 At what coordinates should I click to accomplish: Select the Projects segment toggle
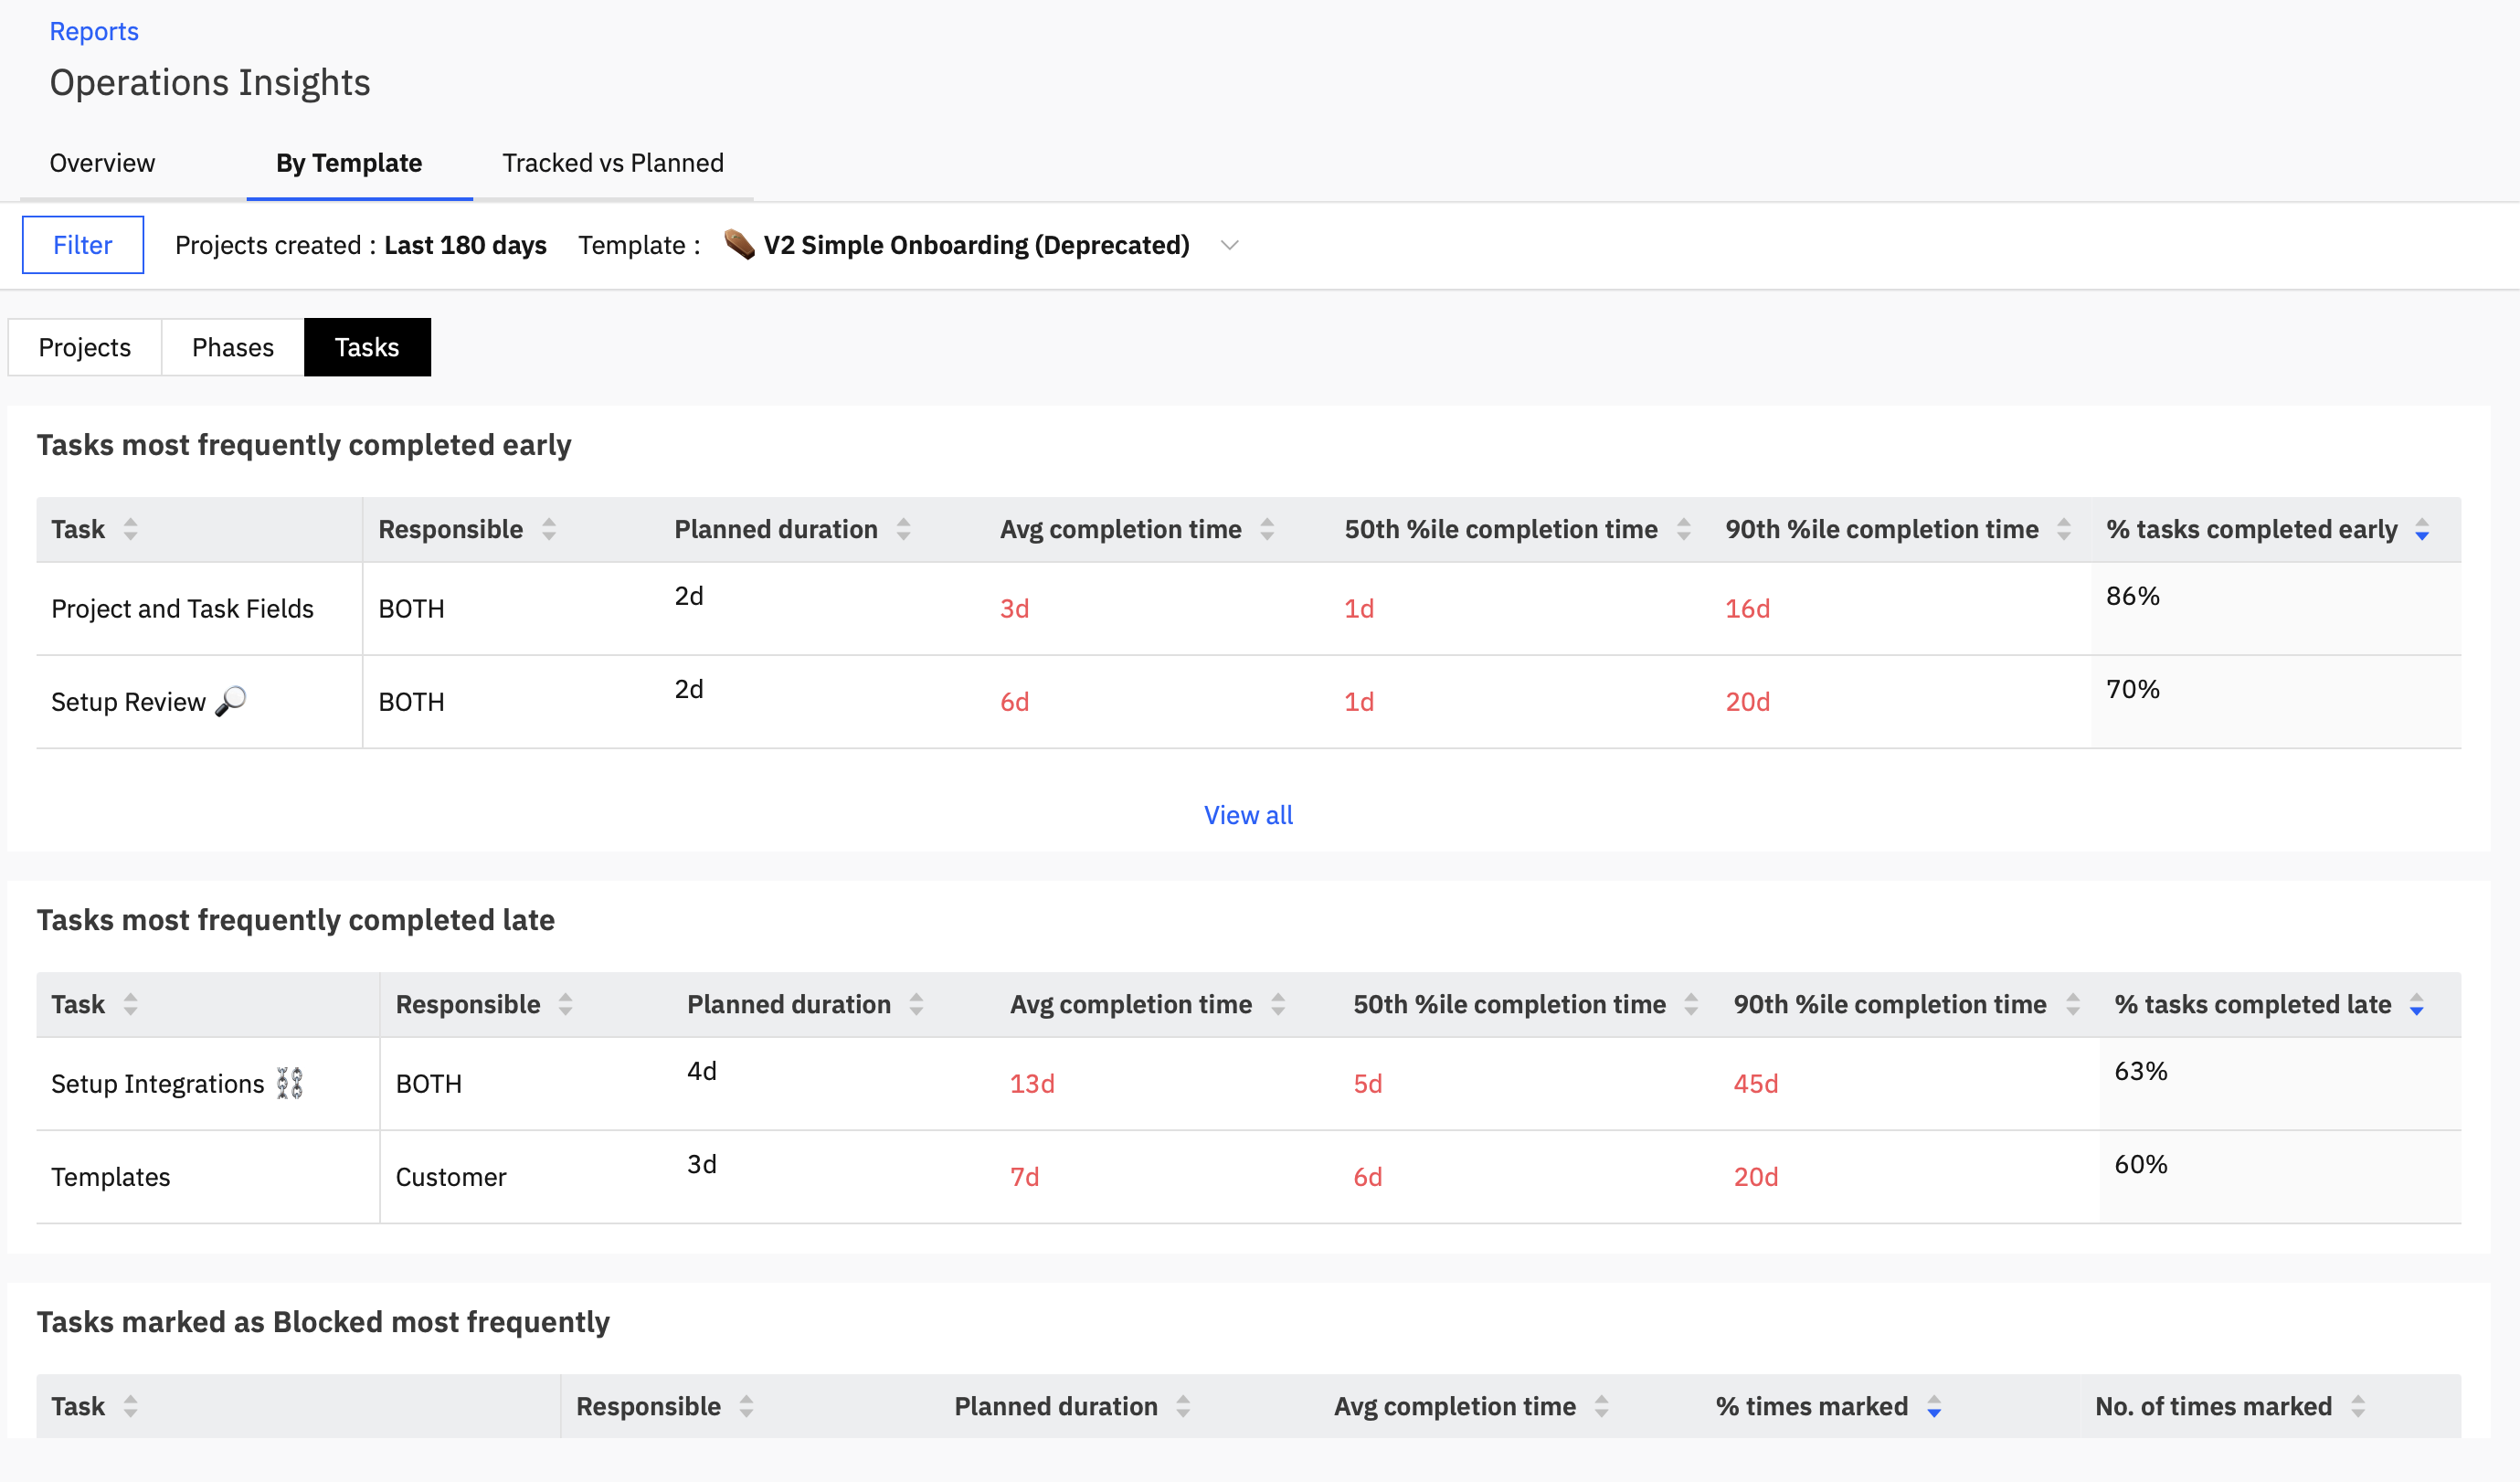[x=84, y=347]
